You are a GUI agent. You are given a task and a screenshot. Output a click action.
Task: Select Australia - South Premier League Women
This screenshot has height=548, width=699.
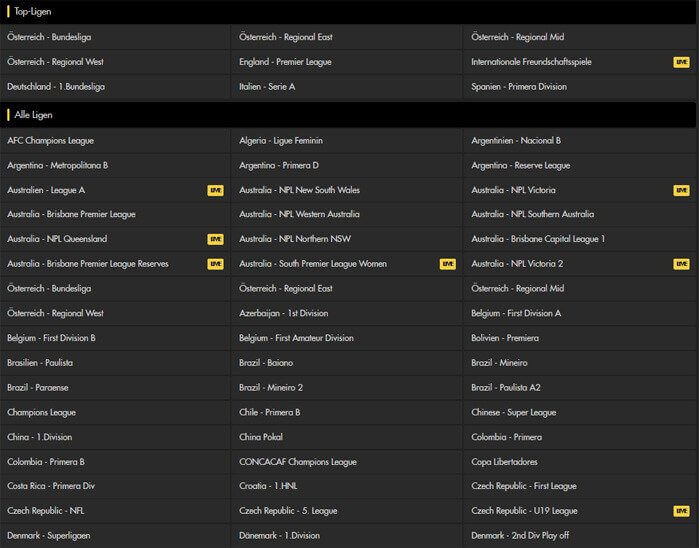[x=346, y=264]
